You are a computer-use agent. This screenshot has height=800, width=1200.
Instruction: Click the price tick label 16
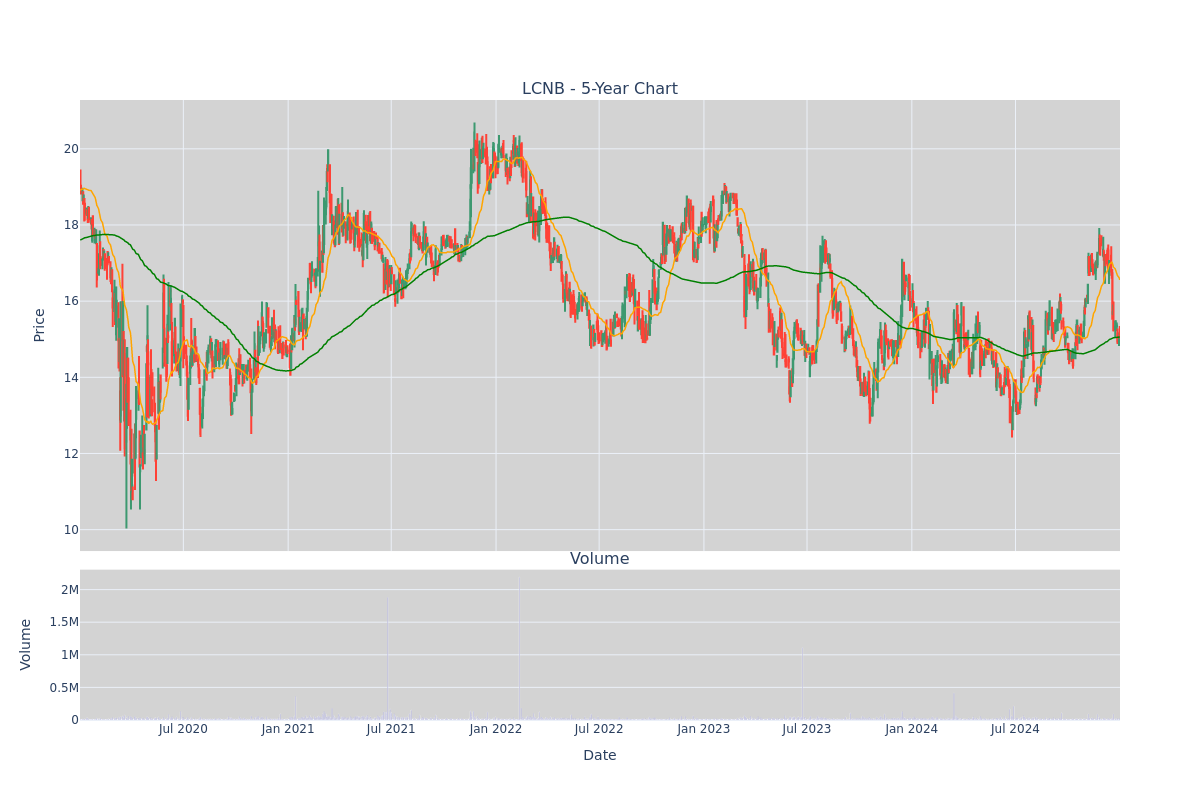click(71, 301)
